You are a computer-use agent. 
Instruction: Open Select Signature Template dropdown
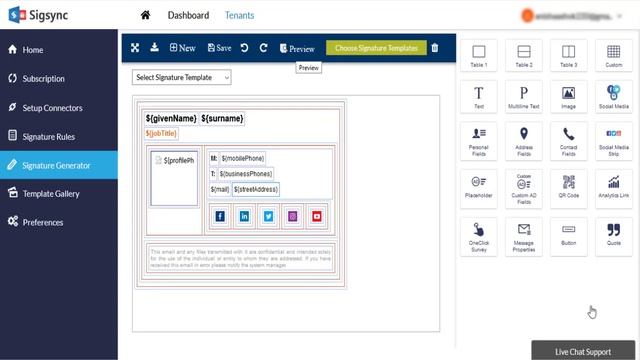182,78
